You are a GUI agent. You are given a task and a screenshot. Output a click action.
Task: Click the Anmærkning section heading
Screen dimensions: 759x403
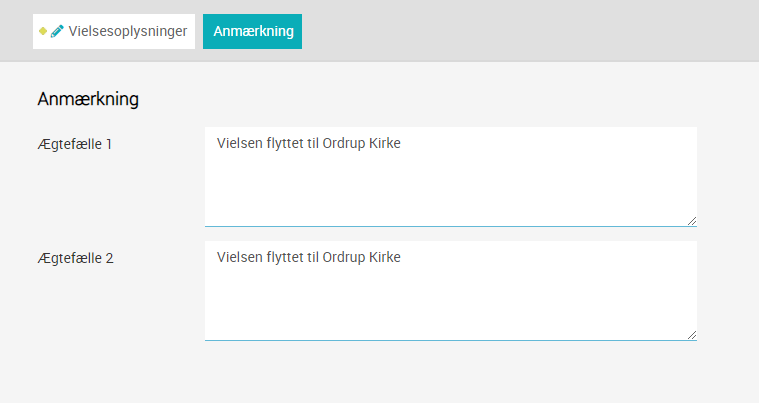pyautogui.click(x=88, y=99)
